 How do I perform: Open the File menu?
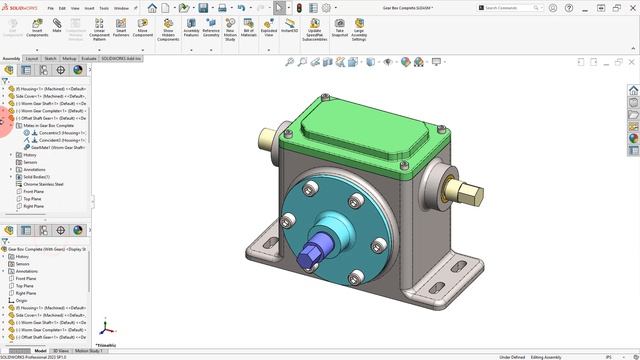(51, 8)
